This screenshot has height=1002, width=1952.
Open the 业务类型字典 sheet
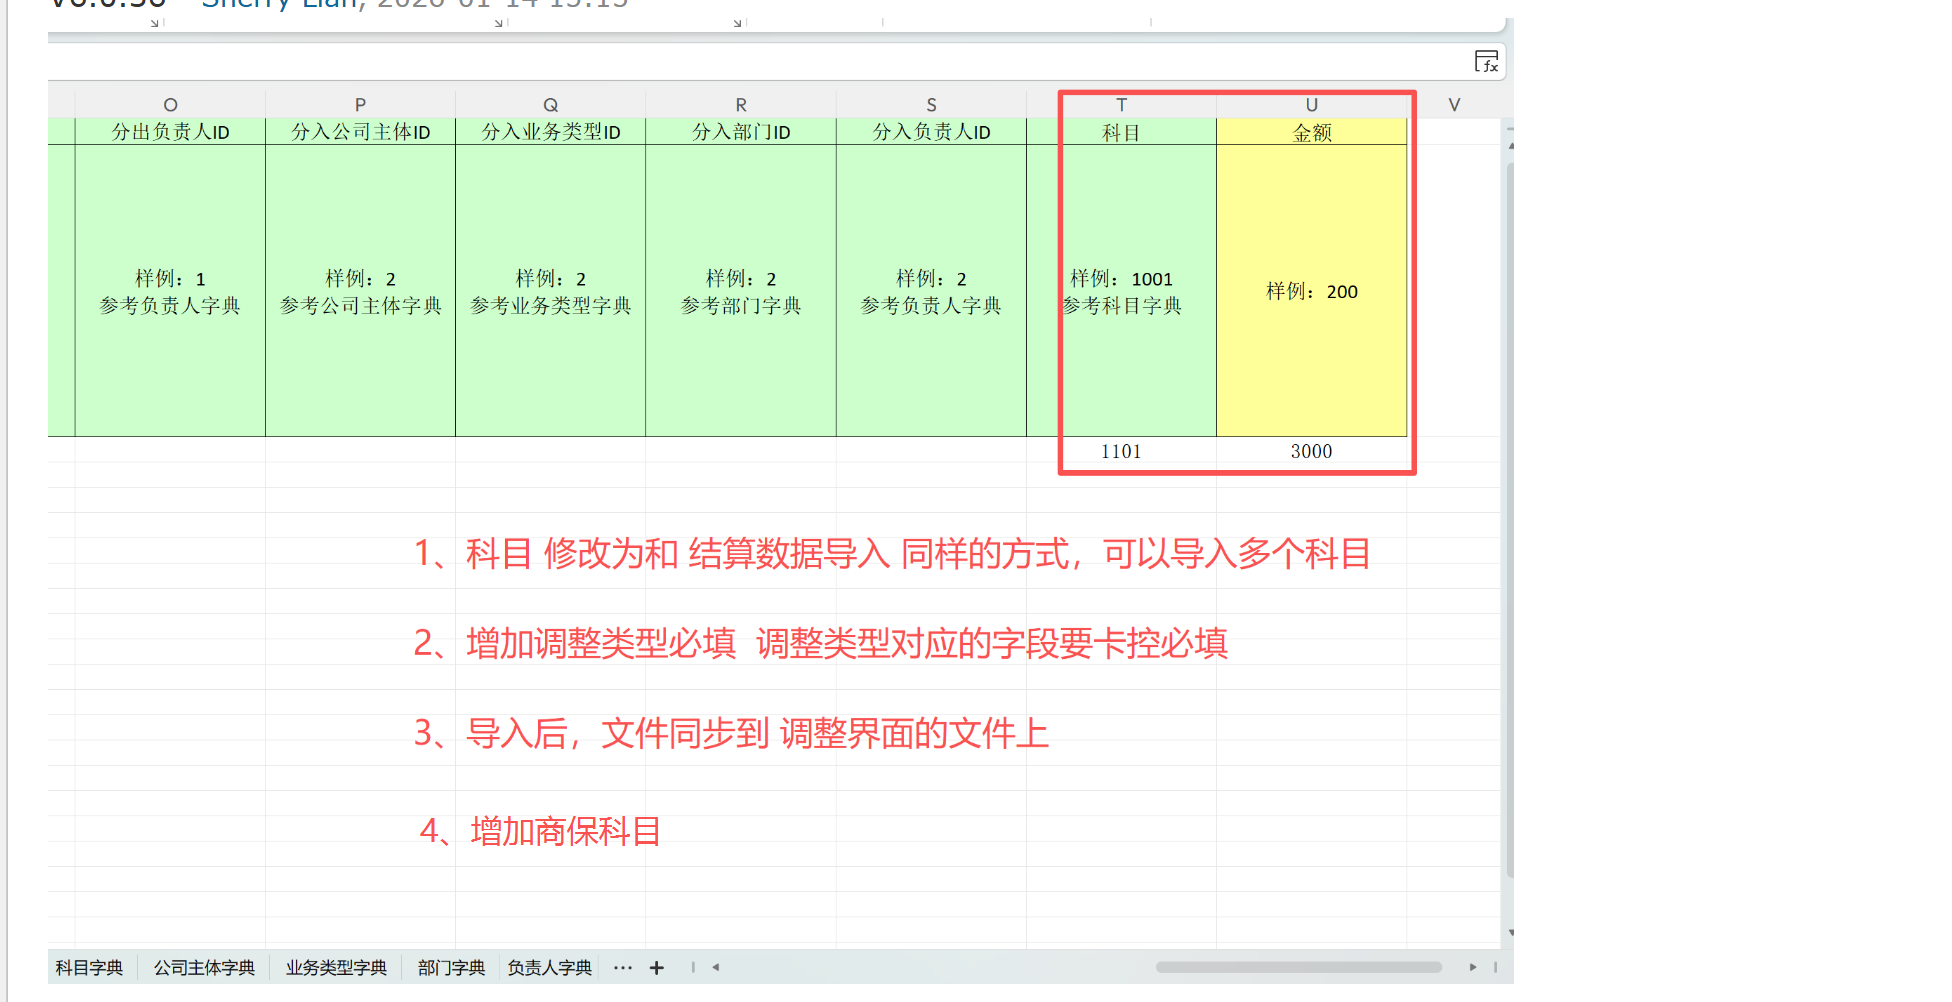pos(336,968)
